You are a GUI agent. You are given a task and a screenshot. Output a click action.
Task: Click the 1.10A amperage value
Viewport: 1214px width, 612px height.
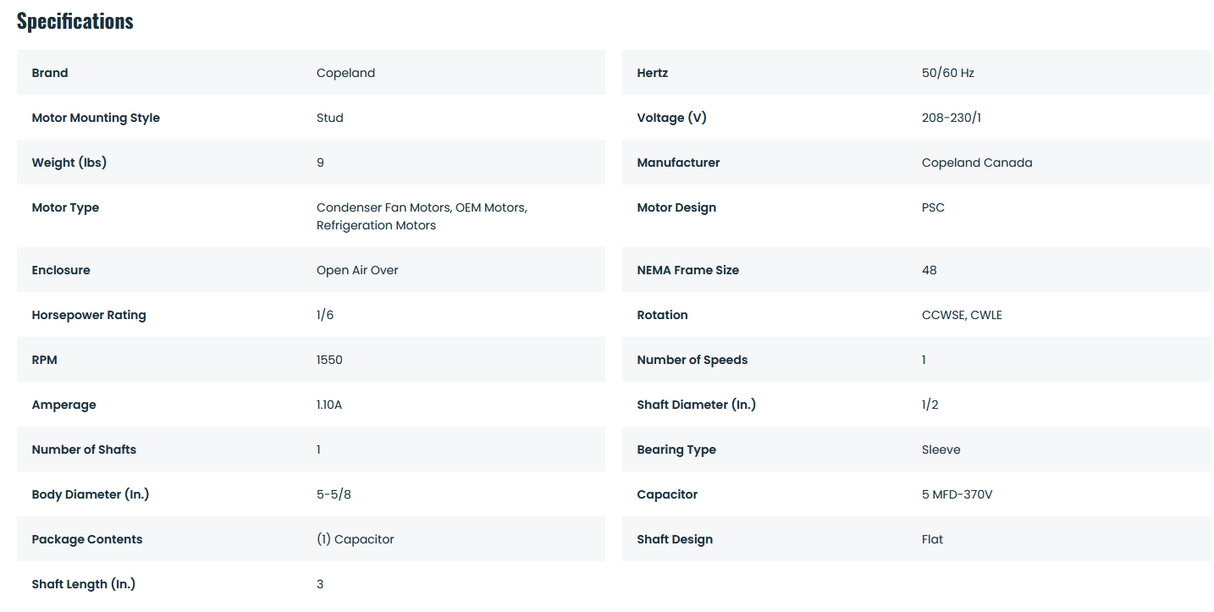[330, 405]
